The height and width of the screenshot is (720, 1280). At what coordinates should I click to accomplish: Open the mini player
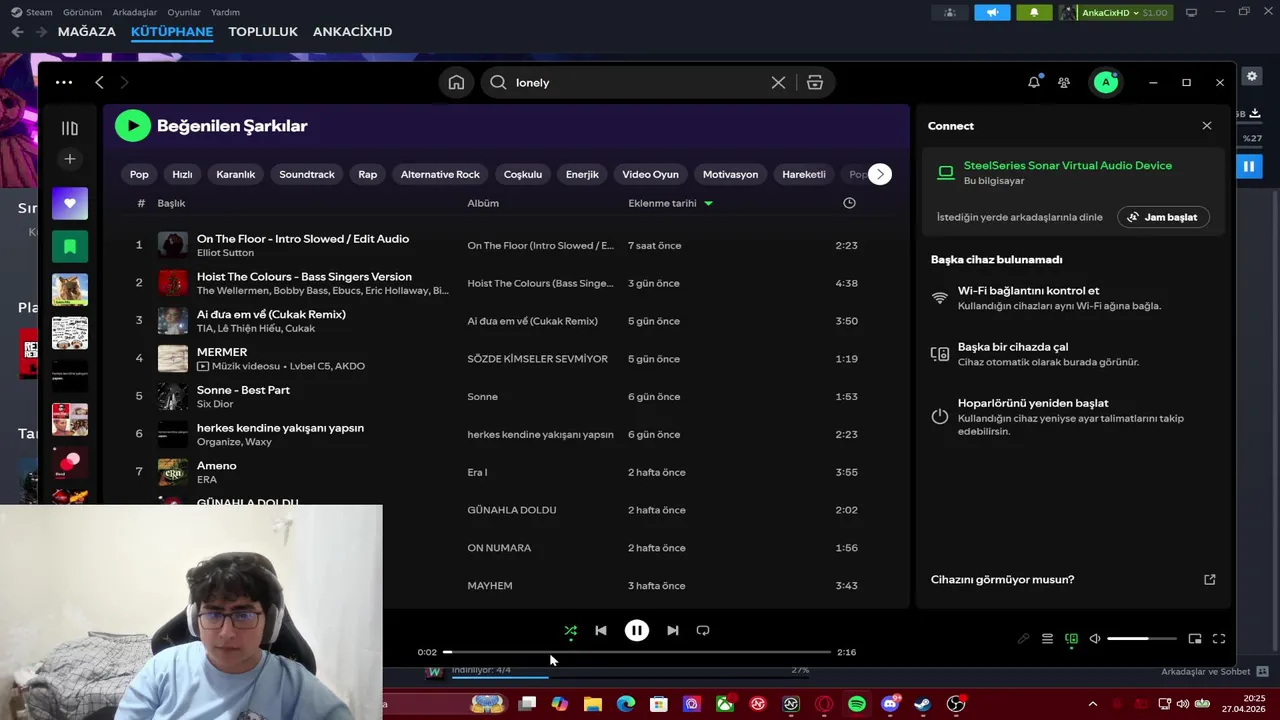point(1195,639)
